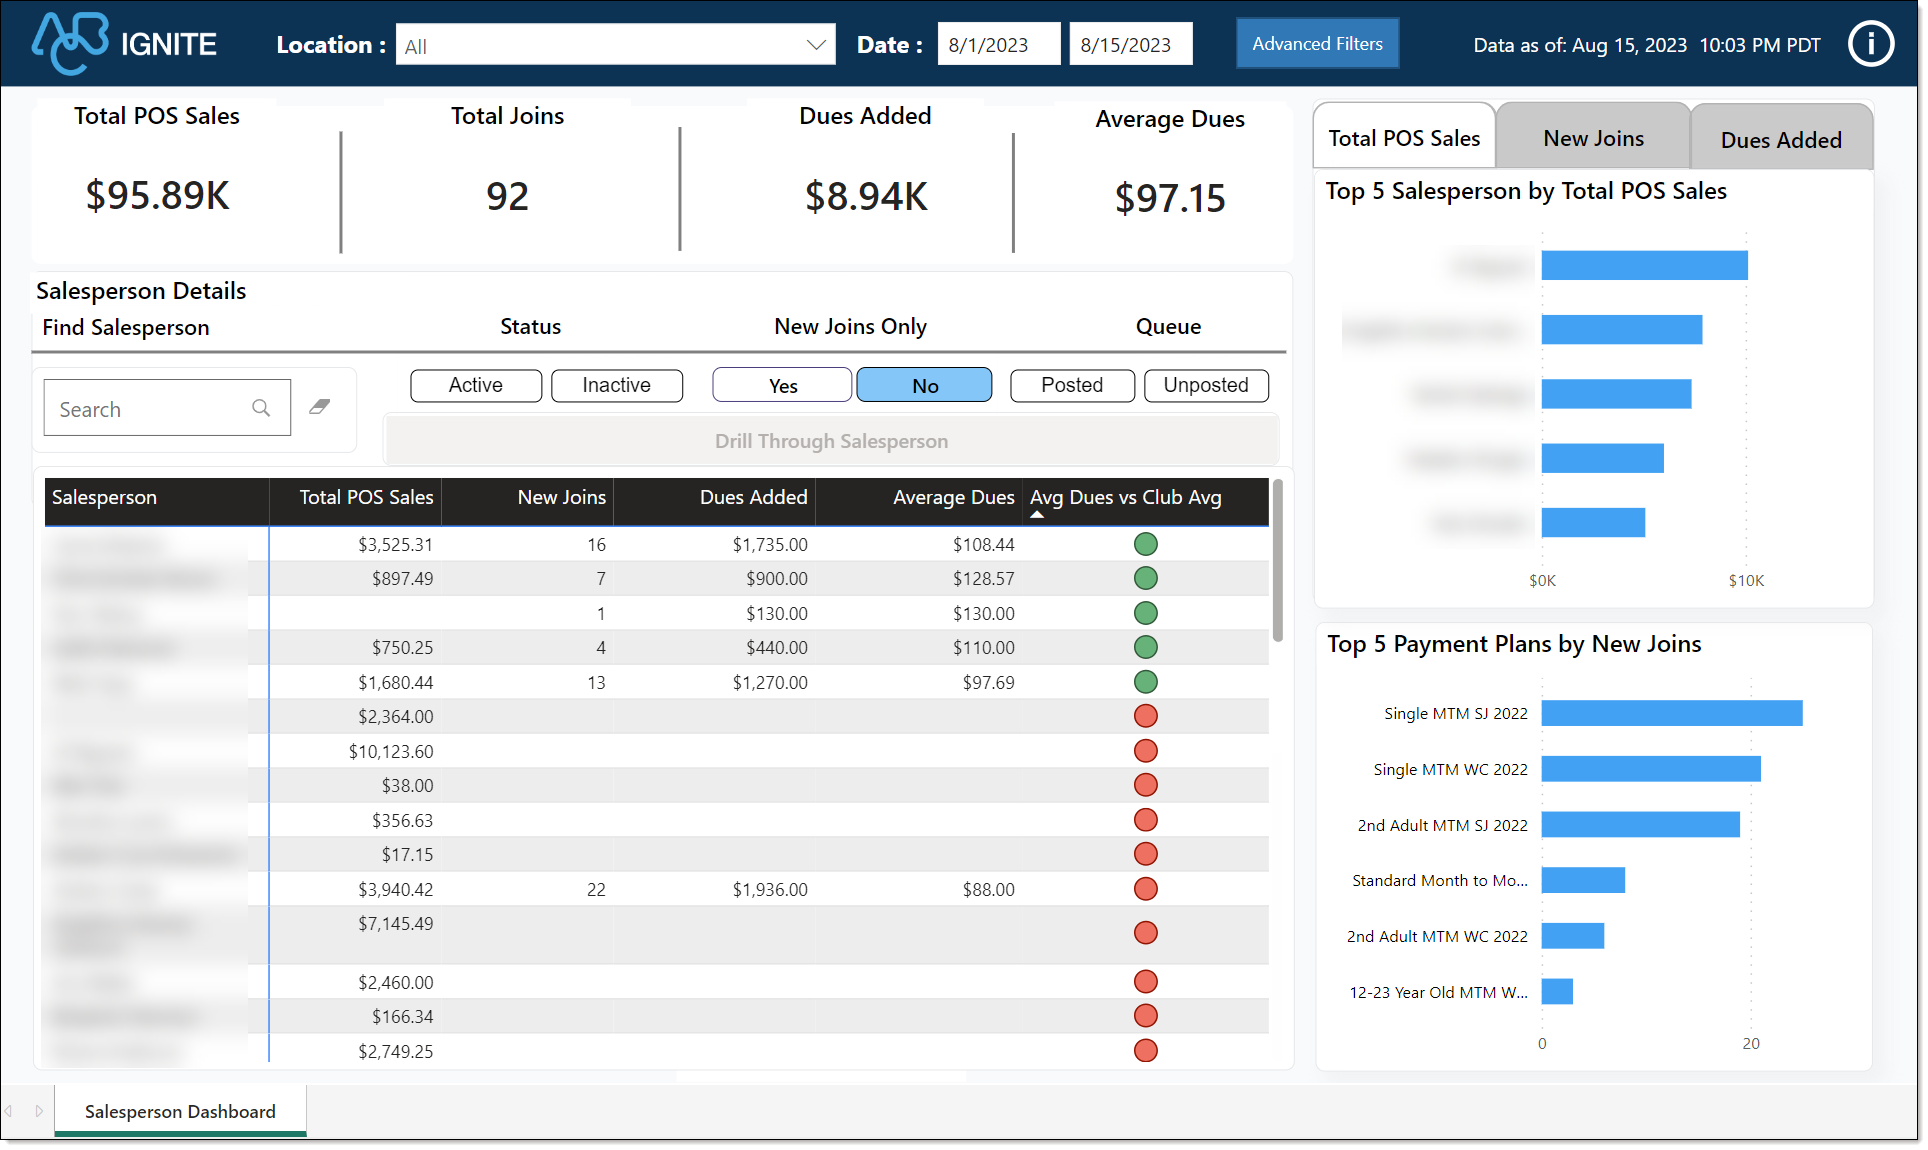Toggle the Inactive status filter
Screen dimensions: 1928x1150
point(617,386)
